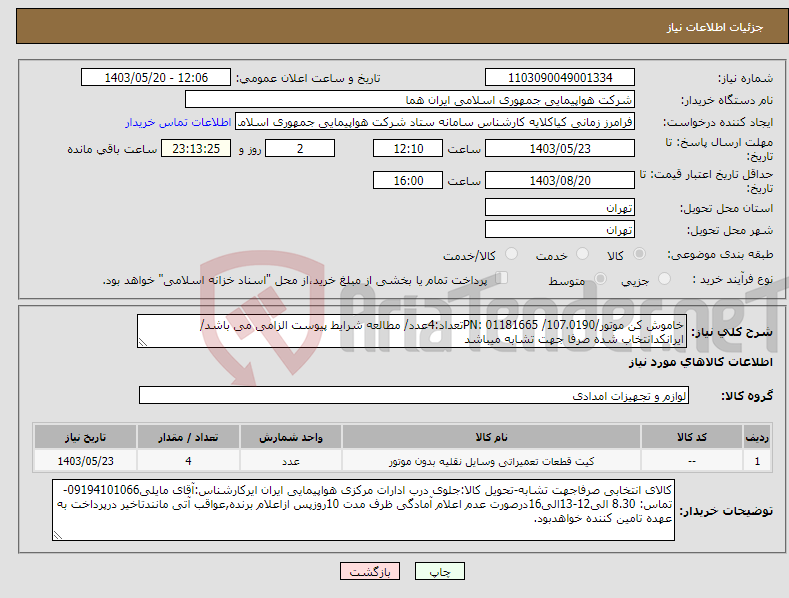Click the شهر محل تحویل field تهران

pos(560,230)
